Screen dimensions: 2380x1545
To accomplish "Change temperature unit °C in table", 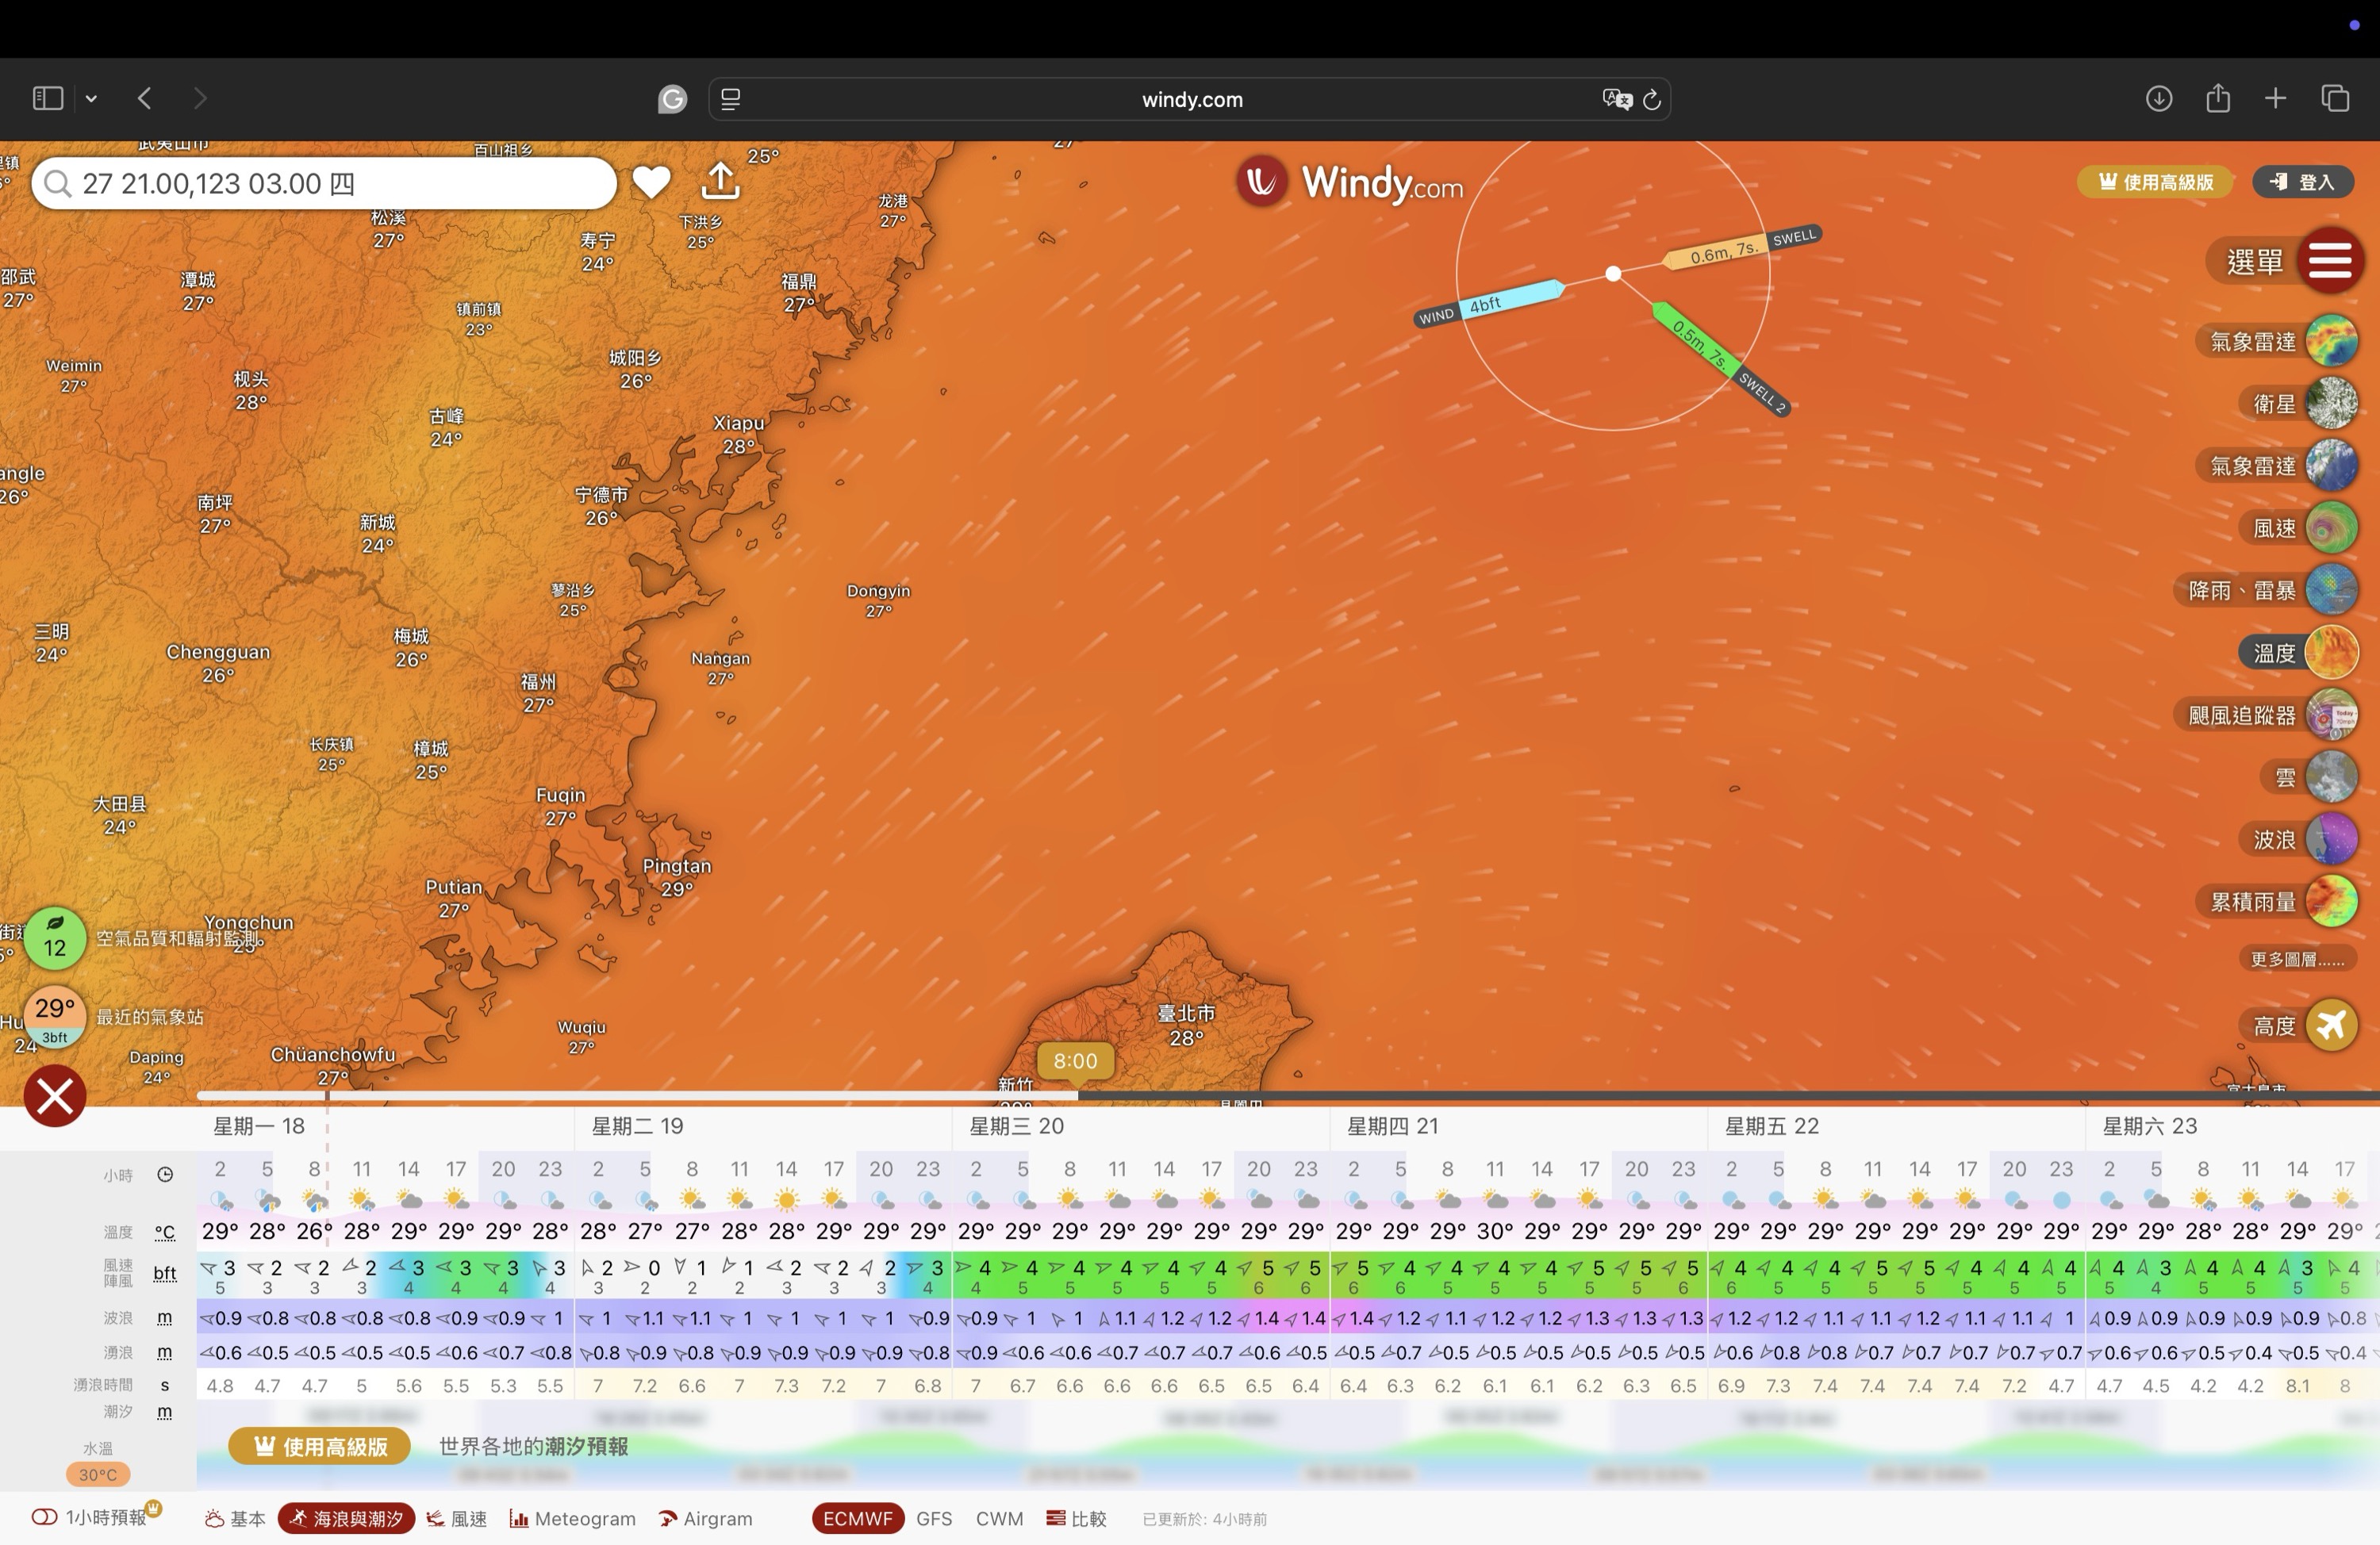I will [x=165, y=1232].
